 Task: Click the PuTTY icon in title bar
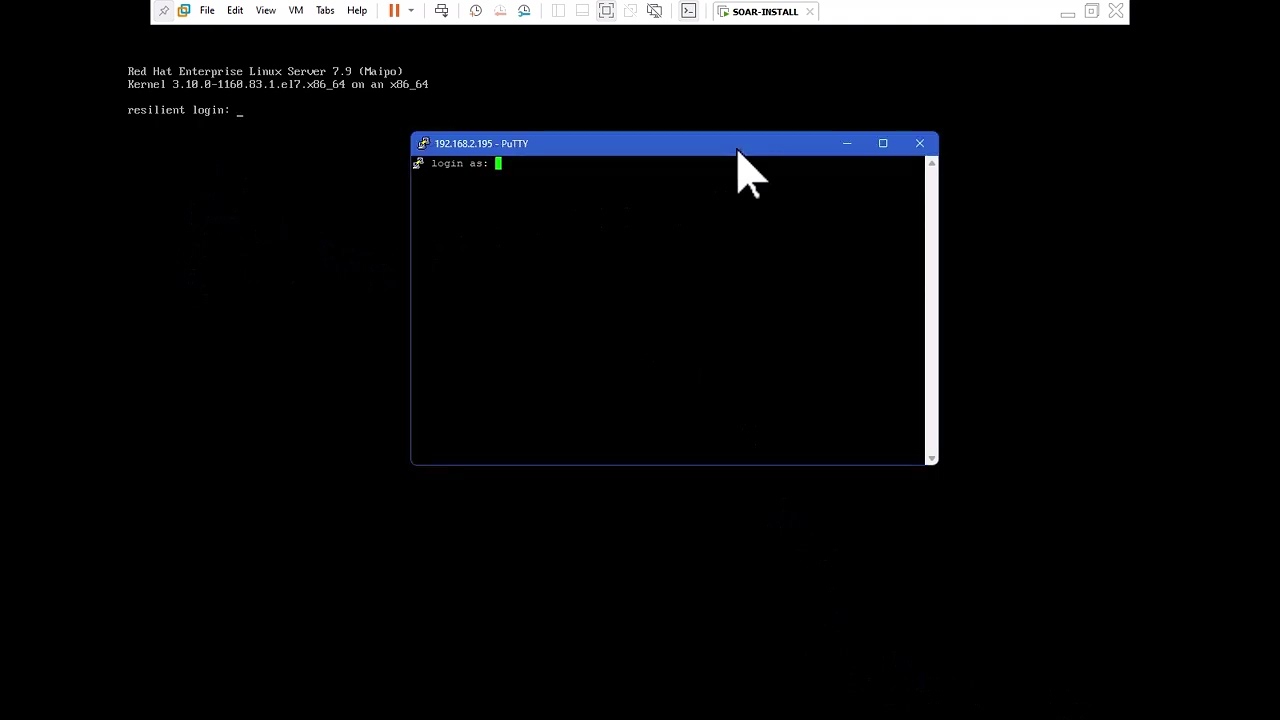coord(423,143)
